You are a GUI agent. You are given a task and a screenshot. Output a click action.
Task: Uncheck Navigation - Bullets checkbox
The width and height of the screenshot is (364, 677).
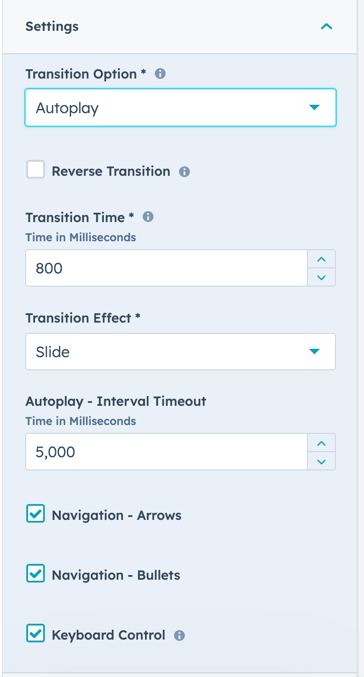pos(35,573)
